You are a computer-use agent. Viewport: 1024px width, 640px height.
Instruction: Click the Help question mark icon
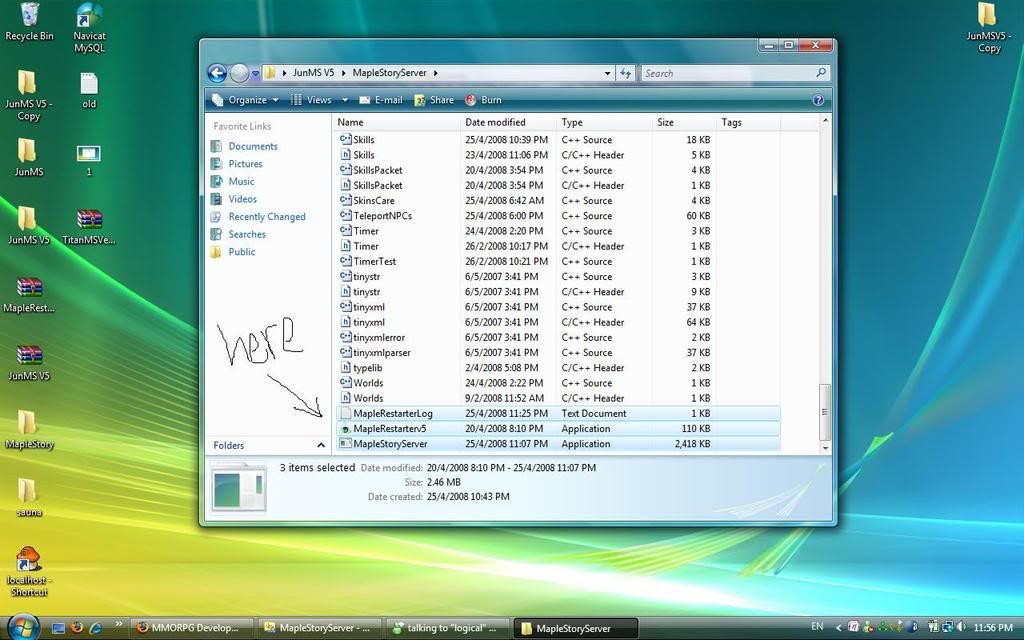point(818,100)
